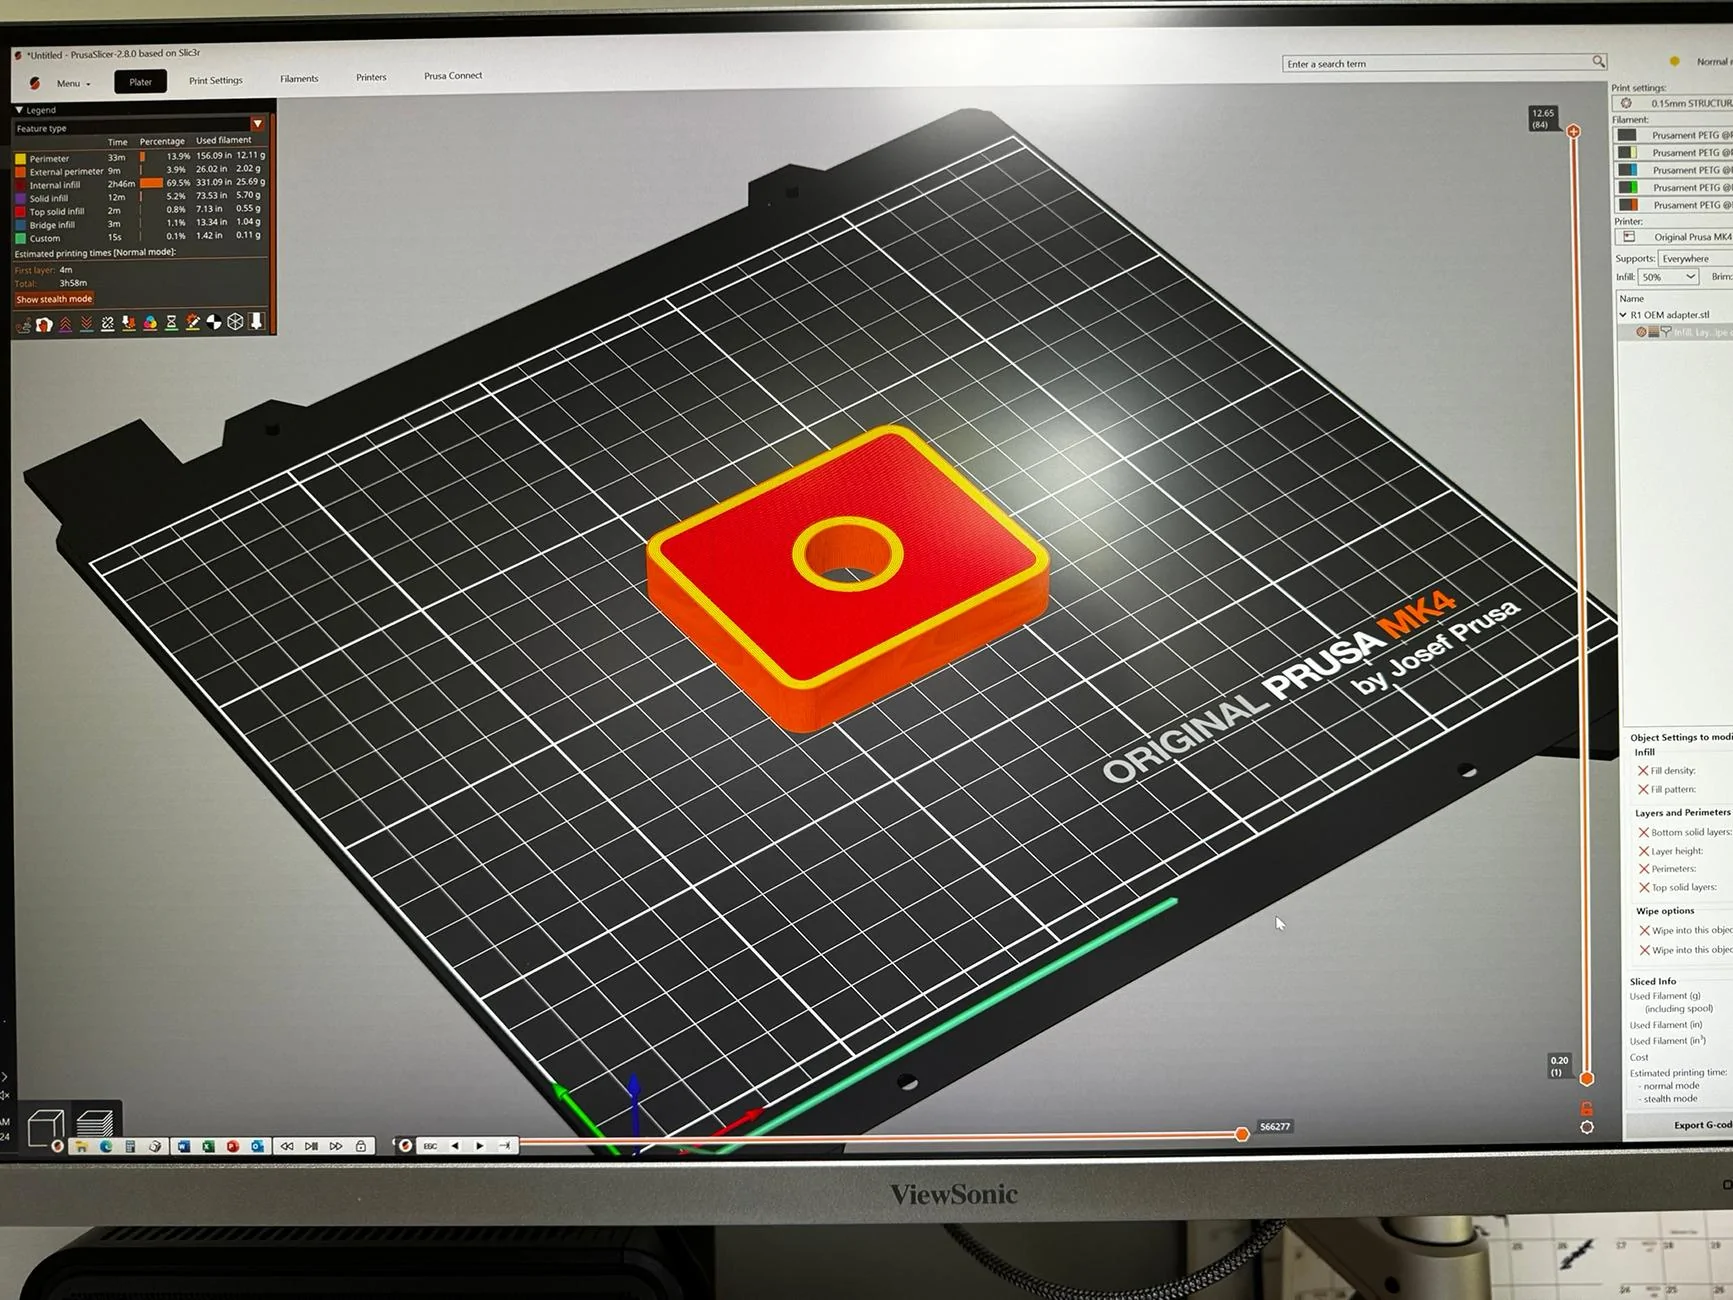Open the Supports dropdown showing Everywhere
This screenshot has height=1300, width=1733.
click(1697, 258)
